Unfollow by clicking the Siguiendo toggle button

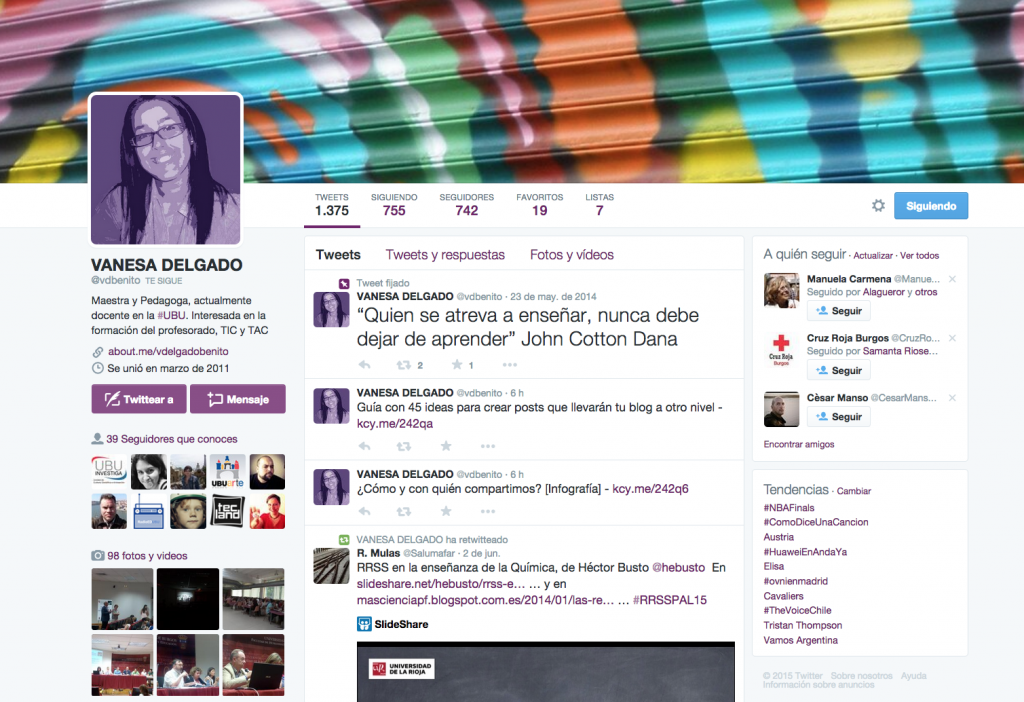930,205
